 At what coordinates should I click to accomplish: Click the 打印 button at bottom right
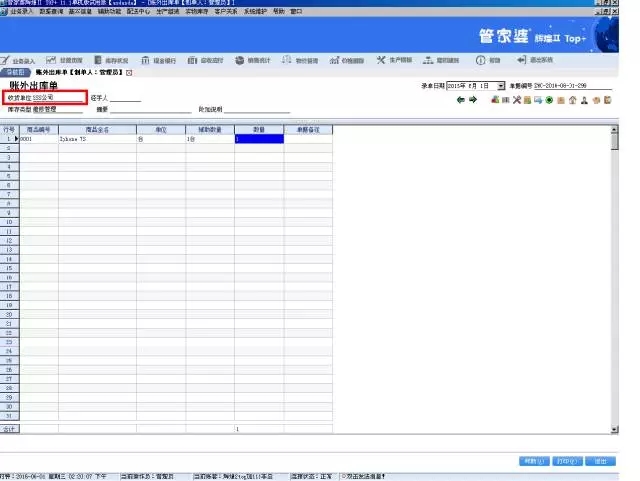point(567,461)
